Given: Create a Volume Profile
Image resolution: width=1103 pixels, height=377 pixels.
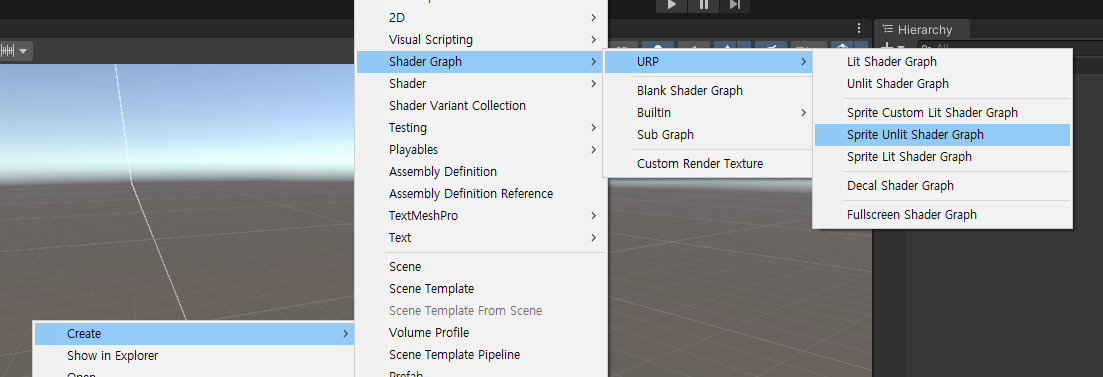Looking at the screenshot, I should coord(481,333).
